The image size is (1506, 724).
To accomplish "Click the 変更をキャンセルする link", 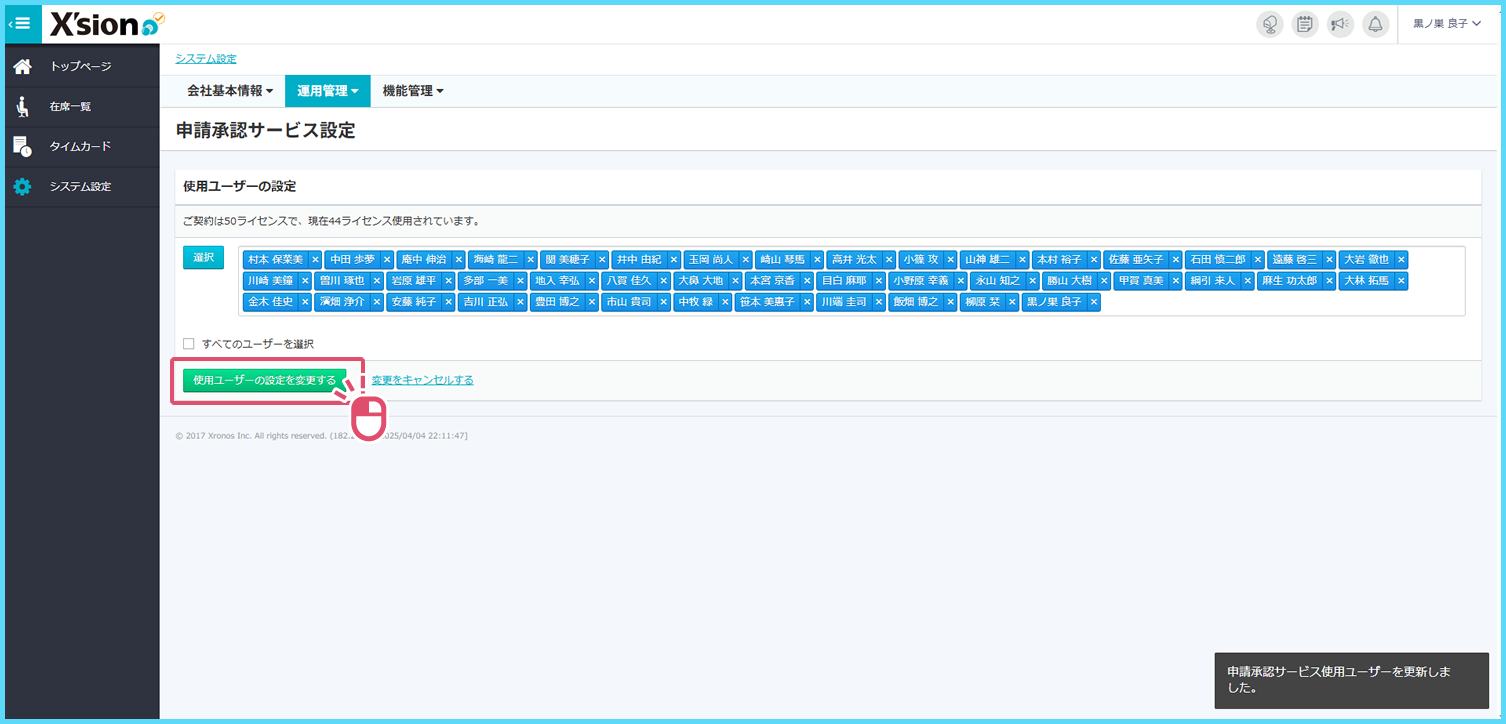I will click(422, 381).
